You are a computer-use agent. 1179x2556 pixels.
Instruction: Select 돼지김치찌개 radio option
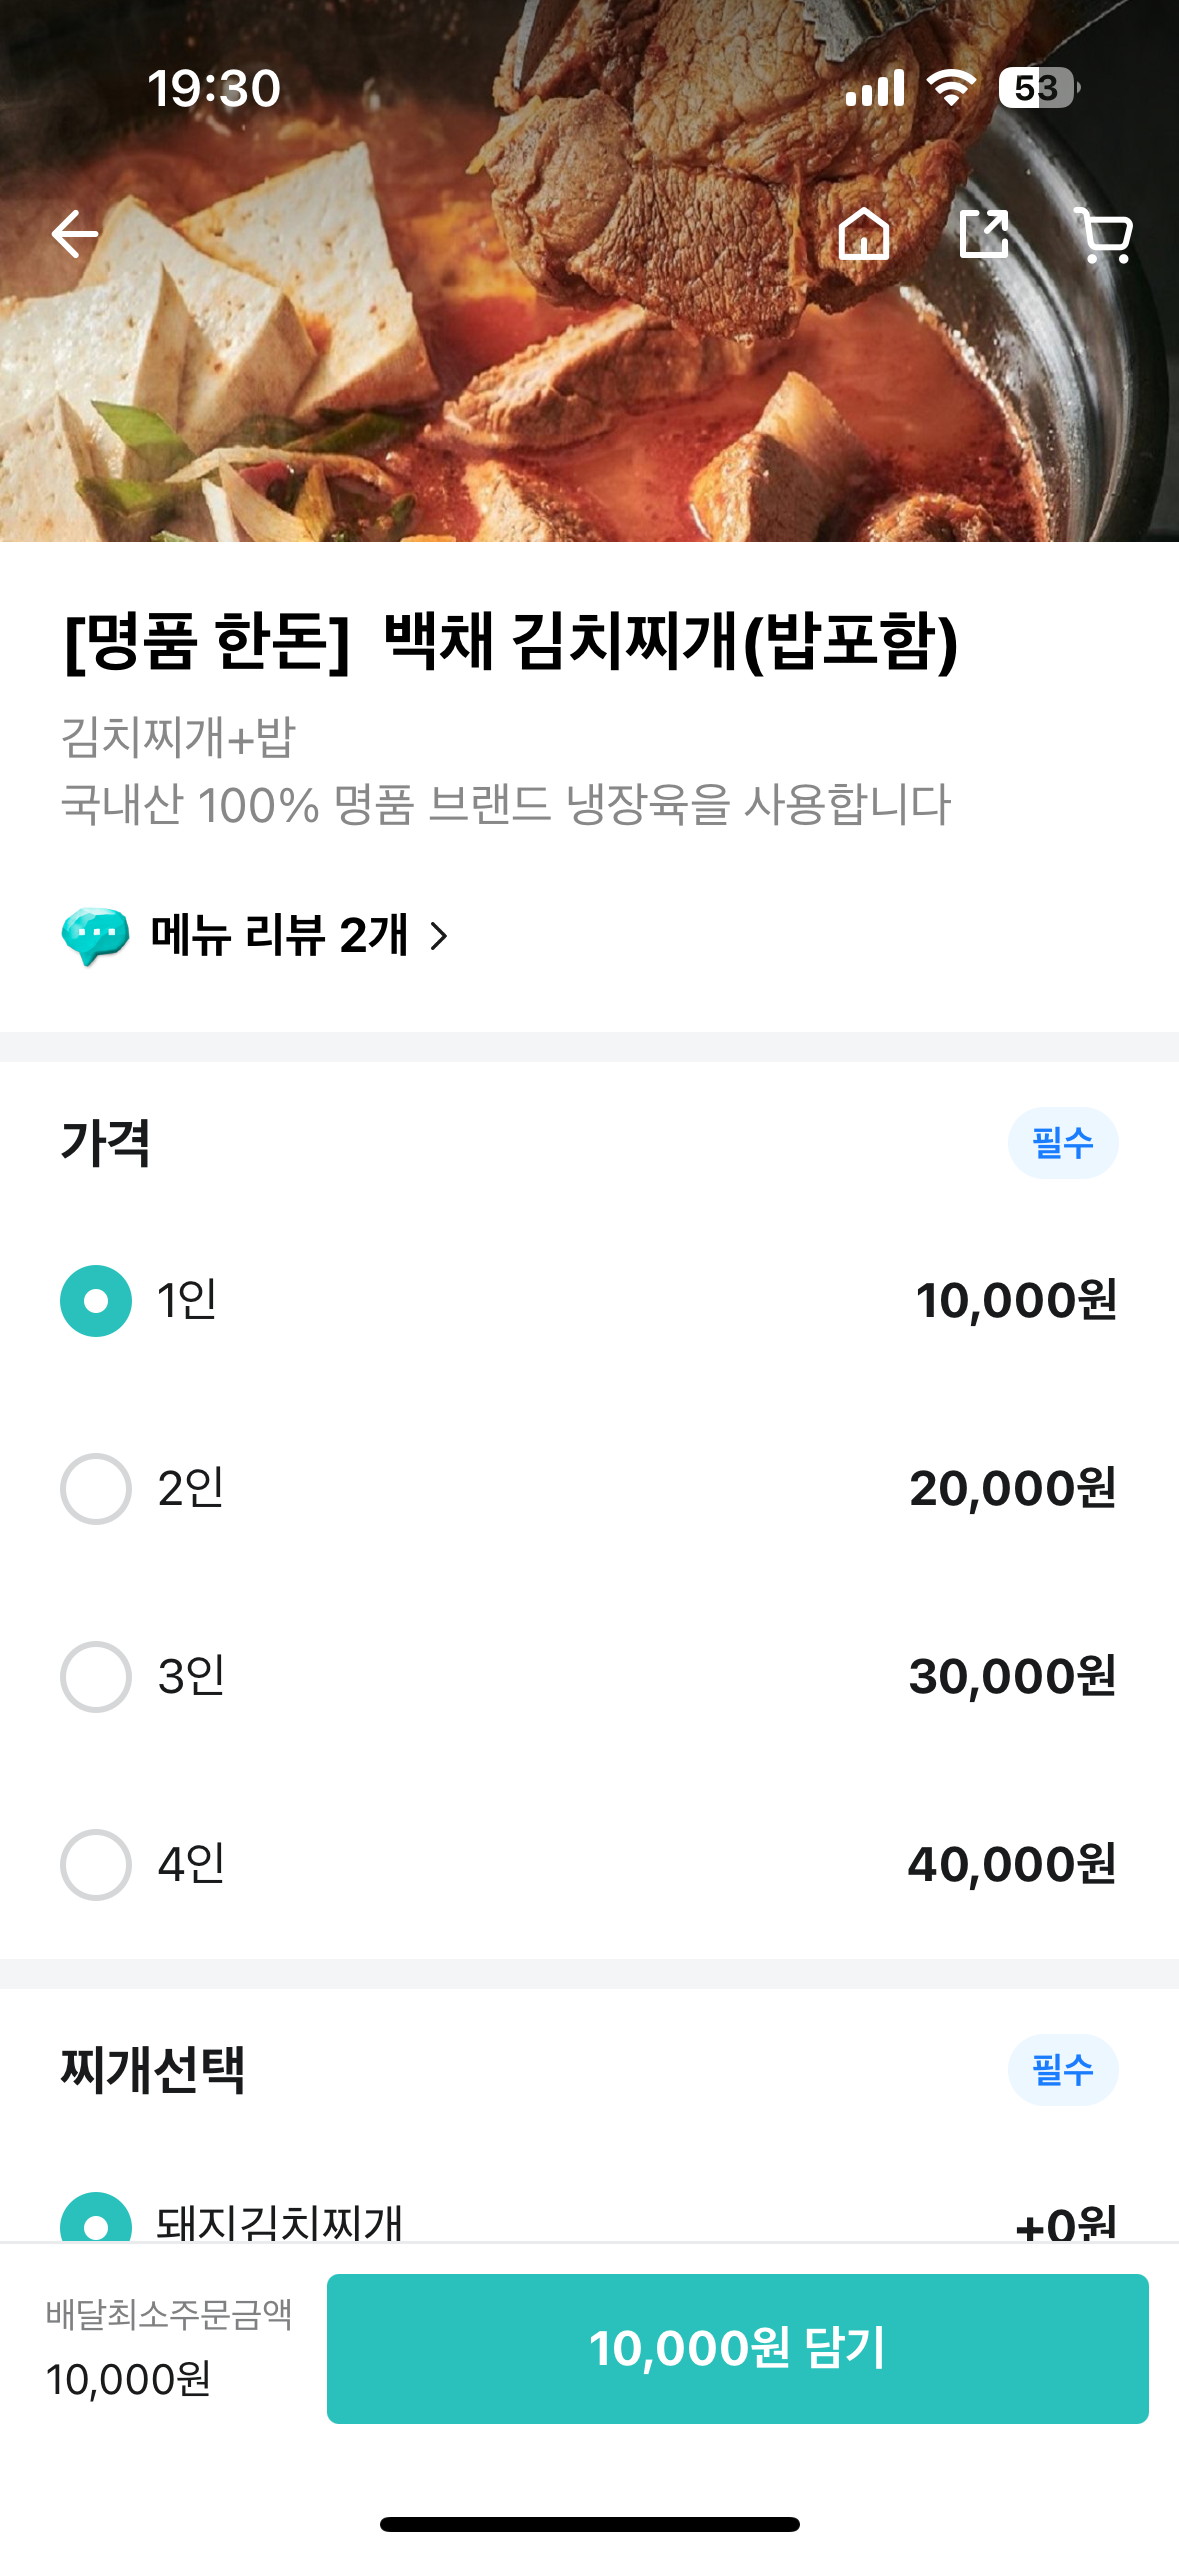click(96, 2217)
